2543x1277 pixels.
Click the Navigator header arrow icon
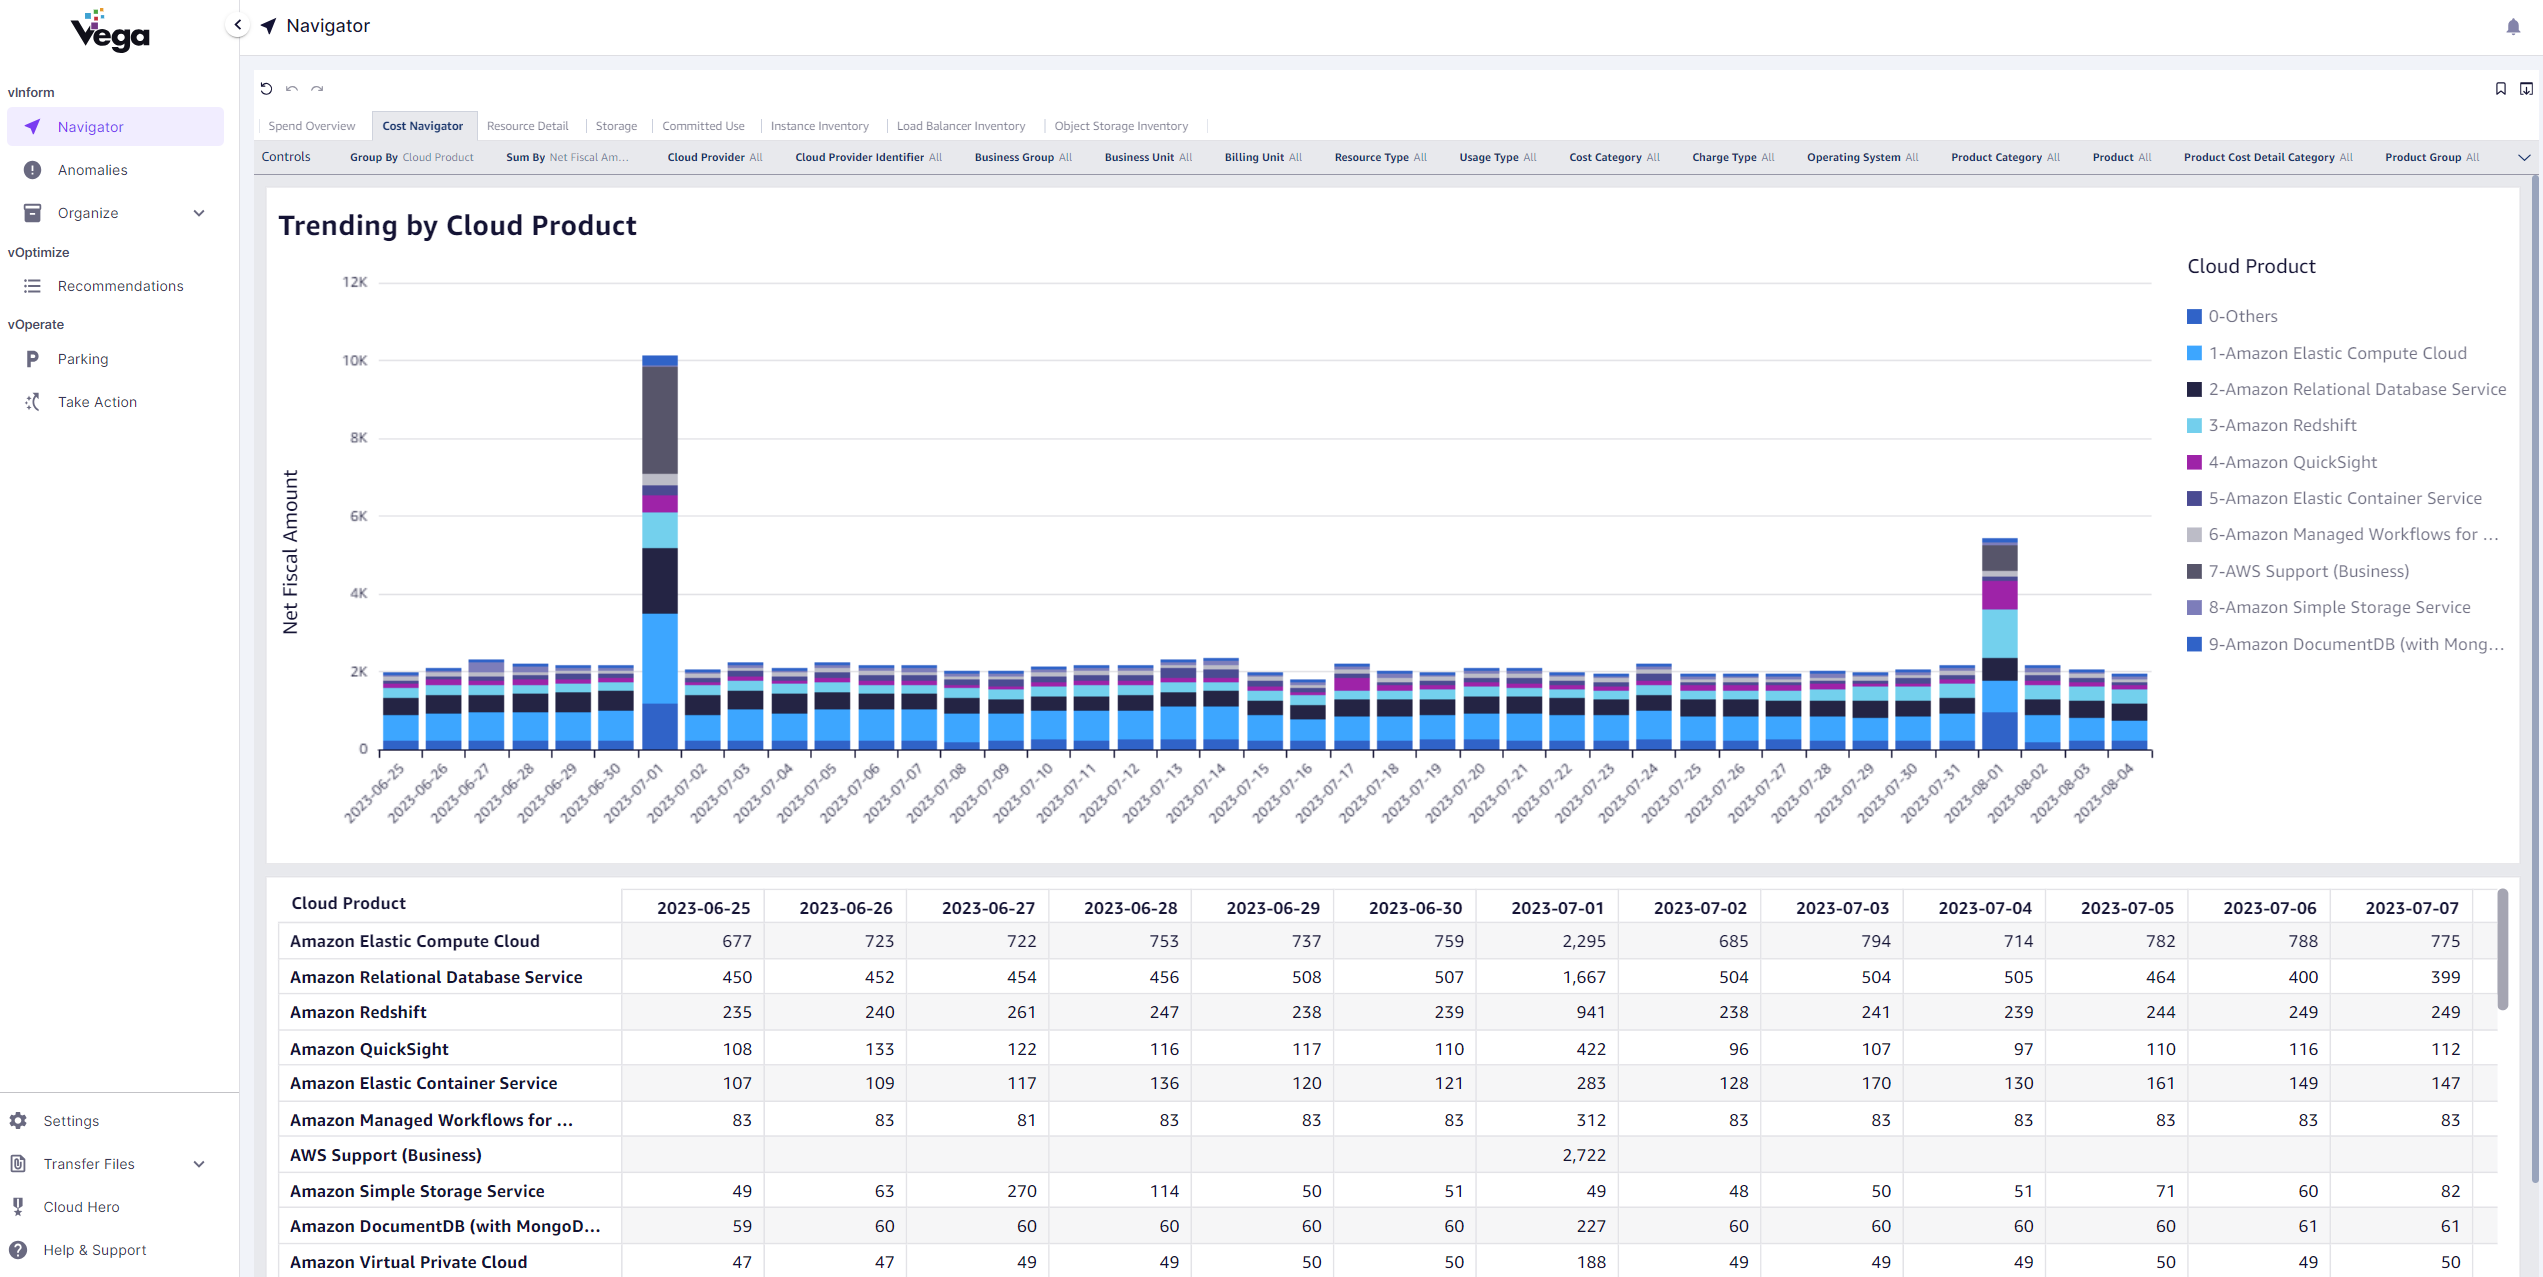pyautogui.click(x=268, y=26)
